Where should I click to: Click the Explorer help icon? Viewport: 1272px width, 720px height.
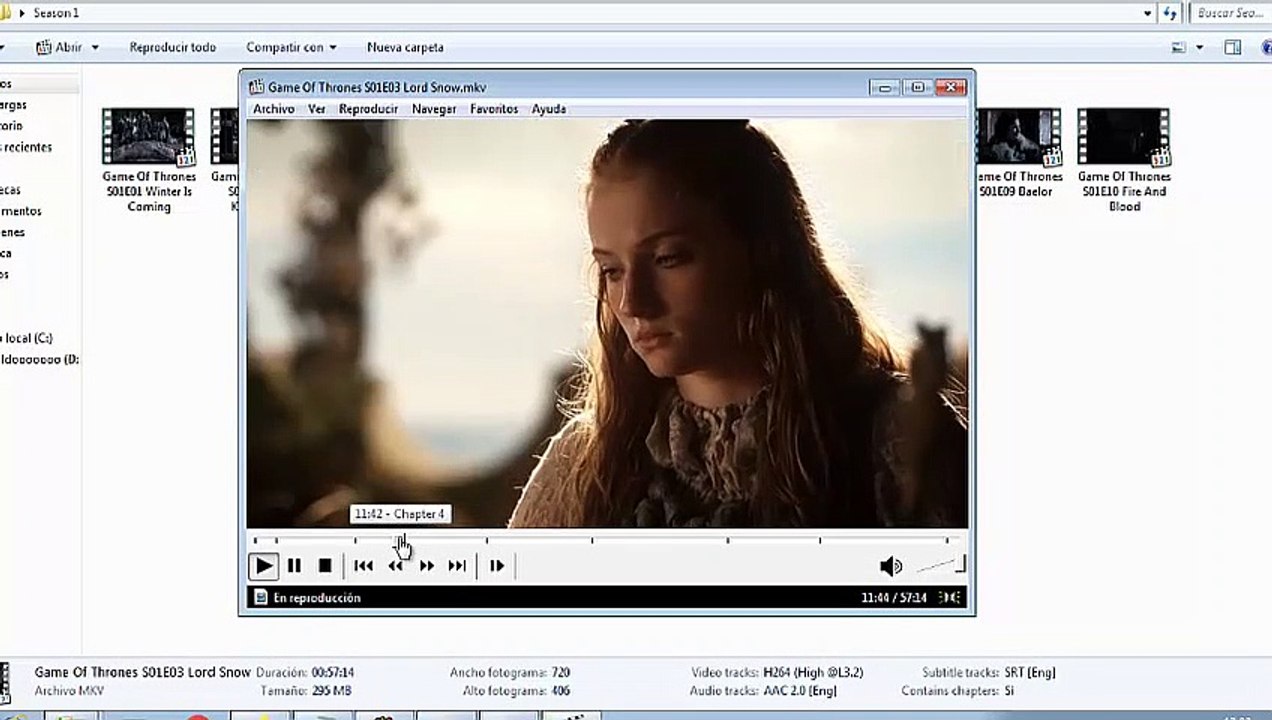pos(1266,47)
